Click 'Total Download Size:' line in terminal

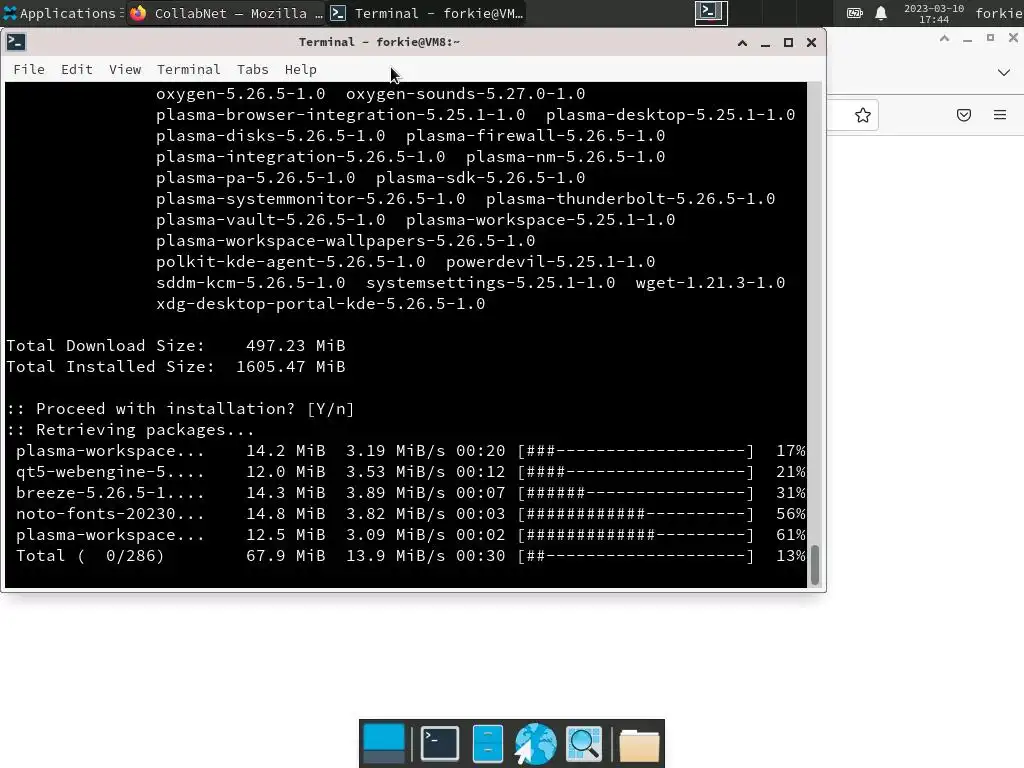[x=176, y=345]
